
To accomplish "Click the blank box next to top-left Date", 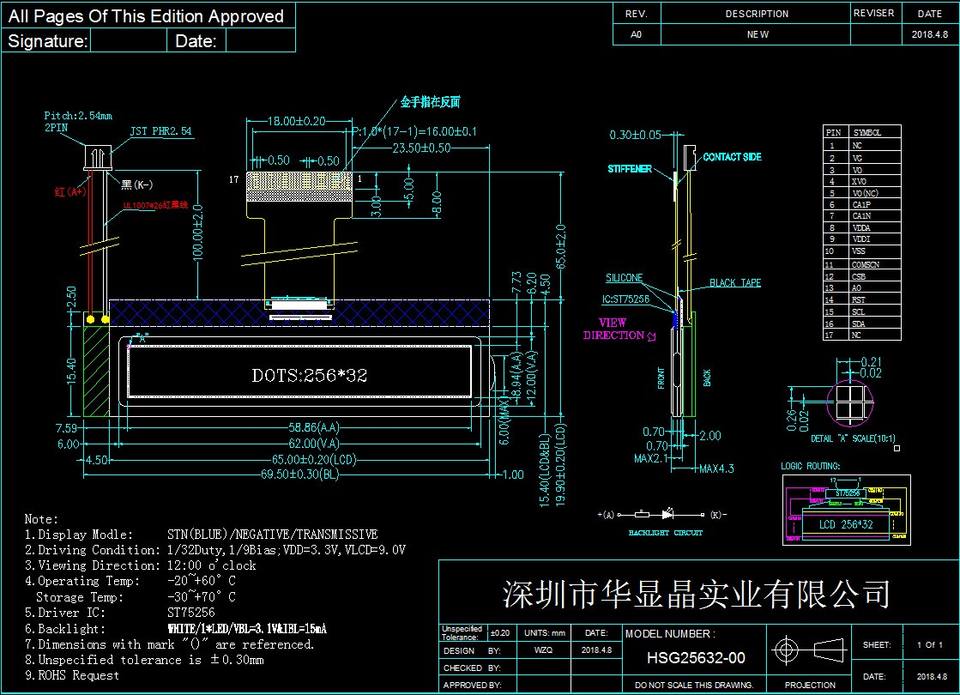I will (261, 41).
